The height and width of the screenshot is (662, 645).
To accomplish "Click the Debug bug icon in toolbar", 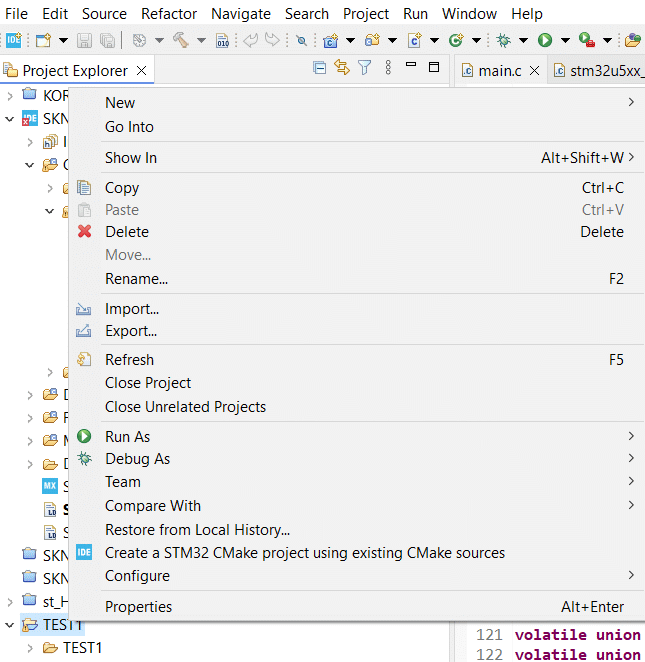I will click(x=503, y=40).
